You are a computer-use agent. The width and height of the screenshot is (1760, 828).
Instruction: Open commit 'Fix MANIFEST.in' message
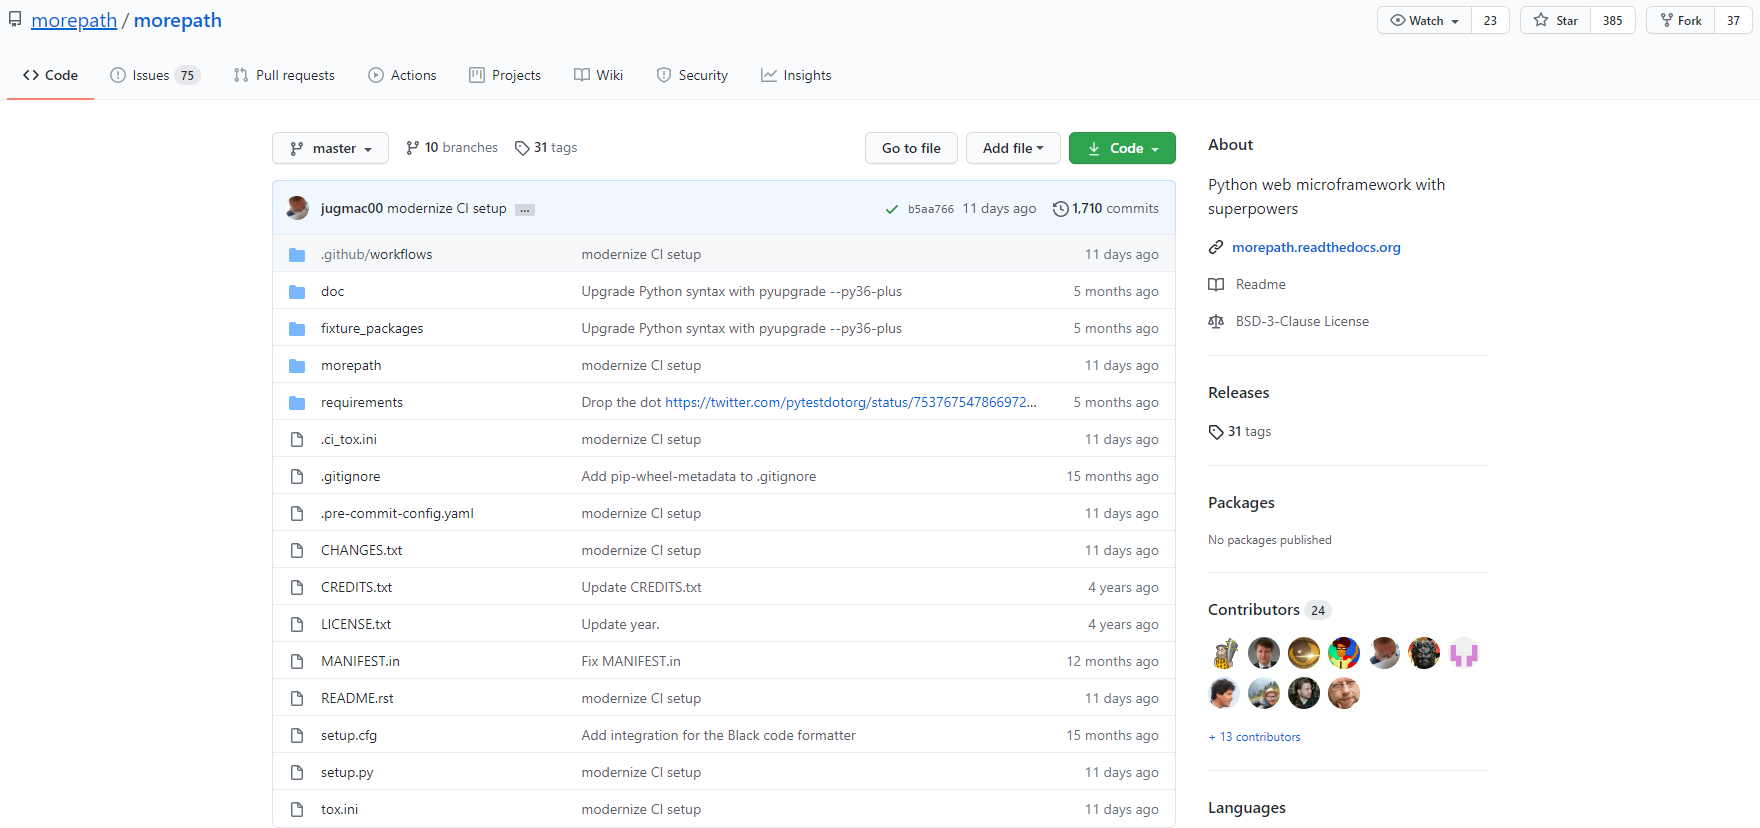[631, 662]
